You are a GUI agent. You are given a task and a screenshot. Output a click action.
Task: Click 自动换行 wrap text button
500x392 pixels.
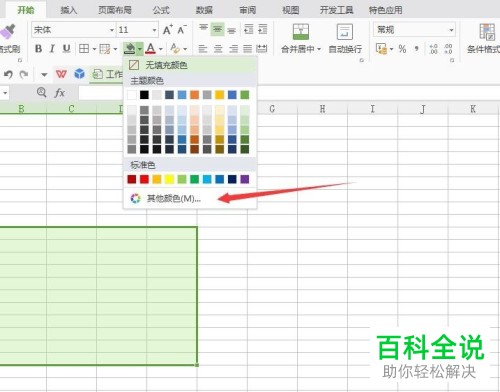pos(345,38)
